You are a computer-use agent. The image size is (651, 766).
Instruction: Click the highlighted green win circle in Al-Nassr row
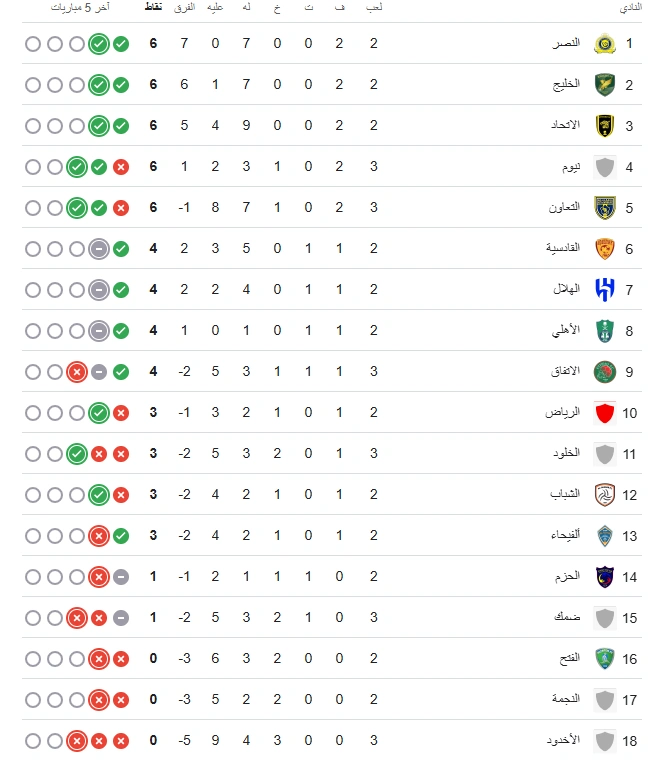(99, 44)
